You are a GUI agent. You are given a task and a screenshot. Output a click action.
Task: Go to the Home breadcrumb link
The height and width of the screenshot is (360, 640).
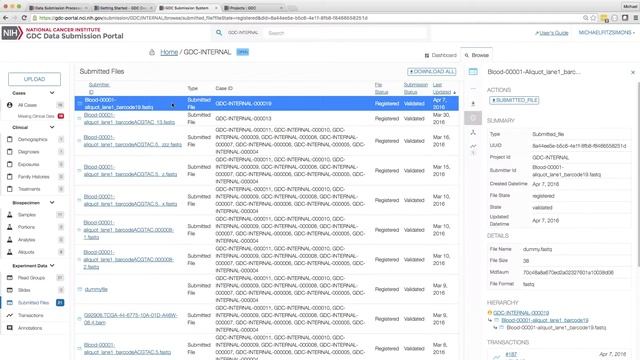[169, 52]
